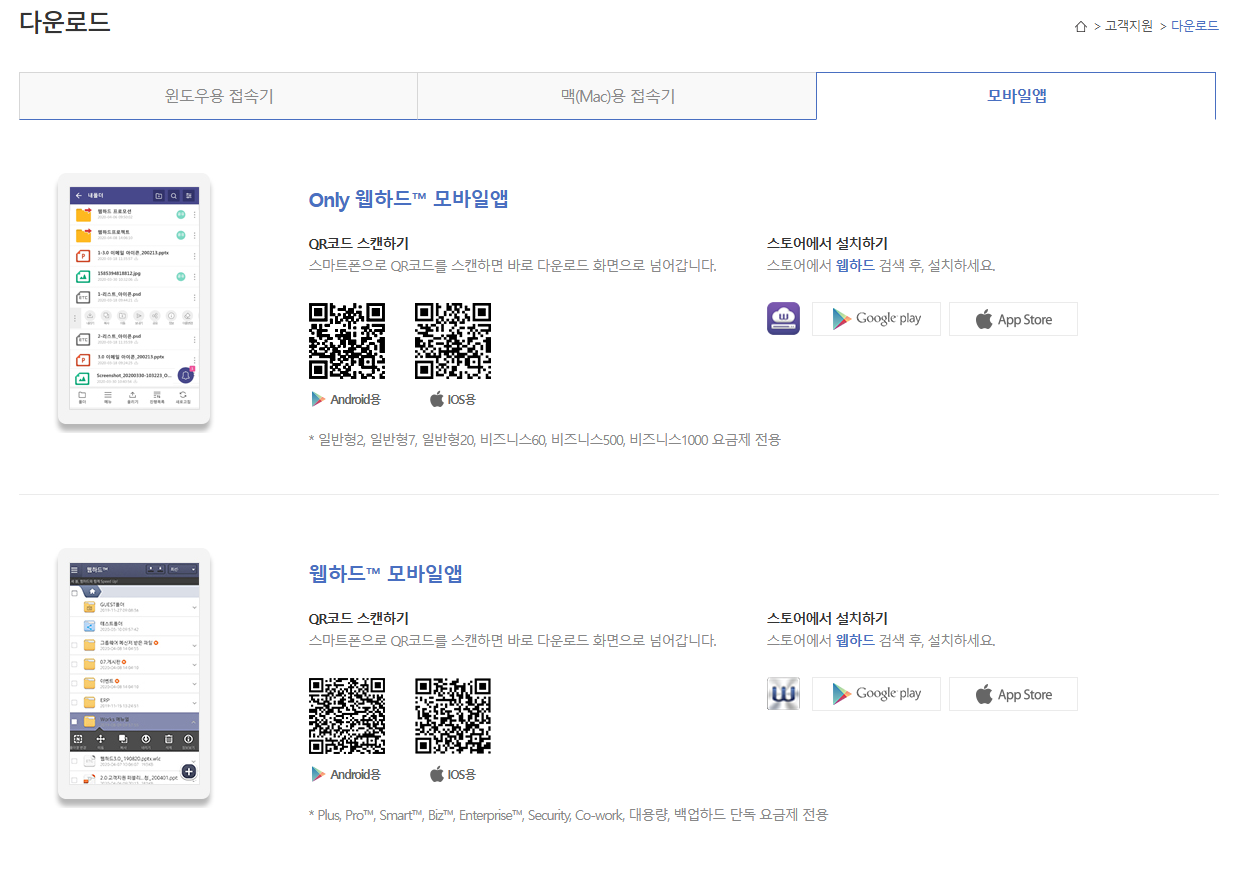Click Google play button for 웹하드 모바일앱
This screenshot has width=1239, height=882.
point(876,694)
